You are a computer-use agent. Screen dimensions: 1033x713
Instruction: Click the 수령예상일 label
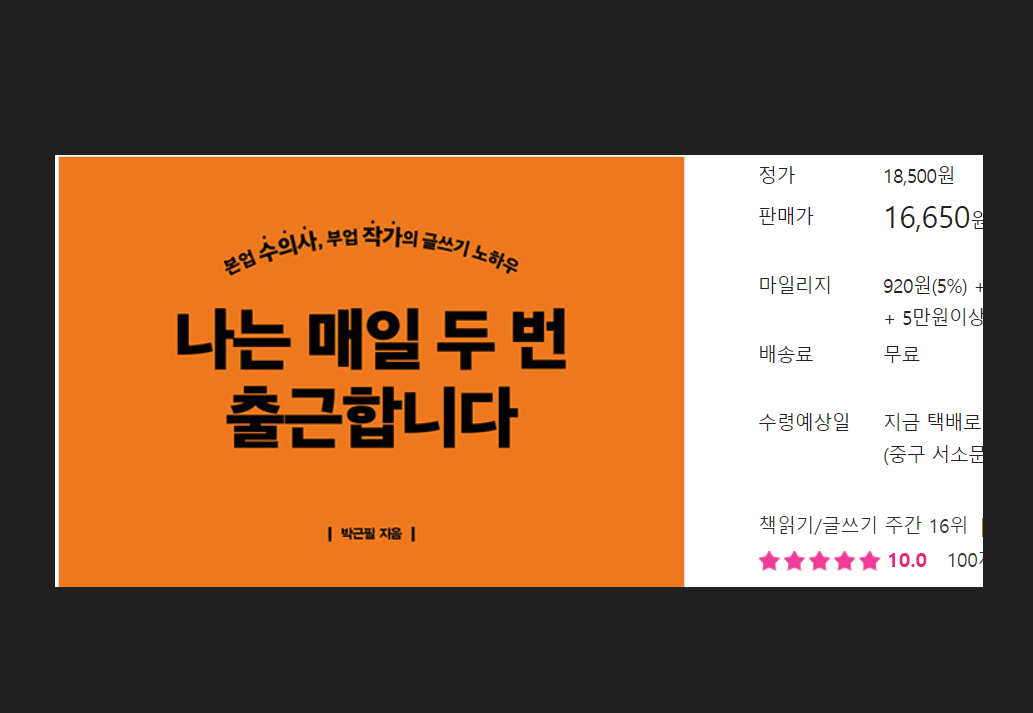804,422
